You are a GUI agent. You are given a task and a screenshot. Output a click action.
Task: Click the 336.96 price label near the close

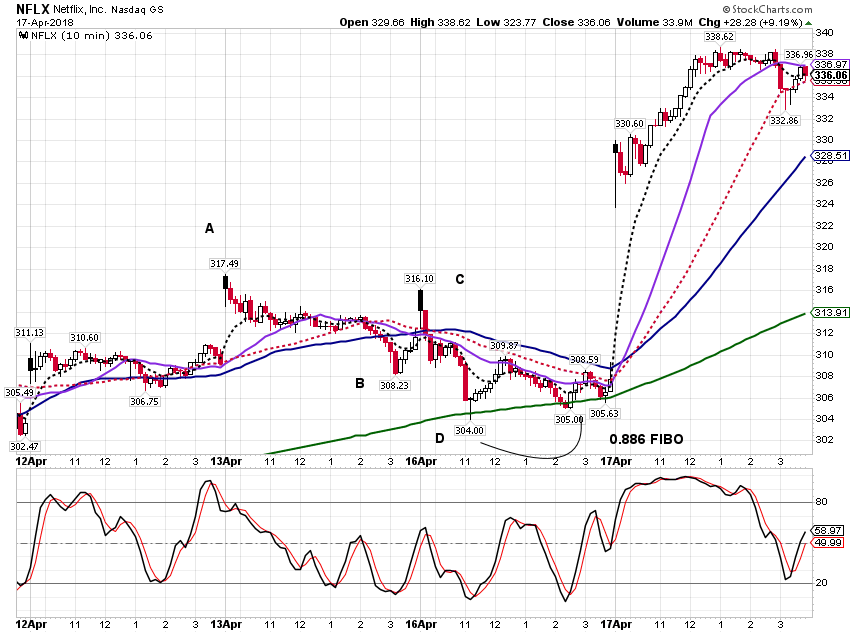tap(799, 54)
